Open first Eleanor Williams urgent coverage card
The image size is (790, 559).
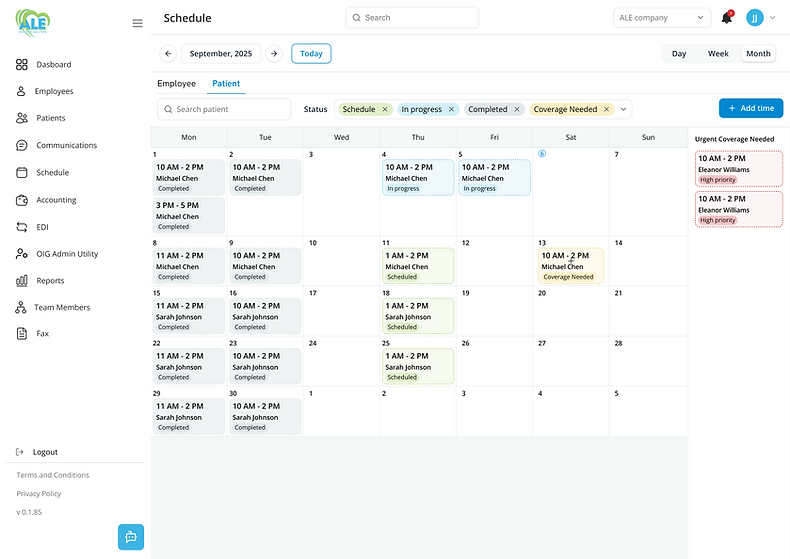[x=739, y=169]
